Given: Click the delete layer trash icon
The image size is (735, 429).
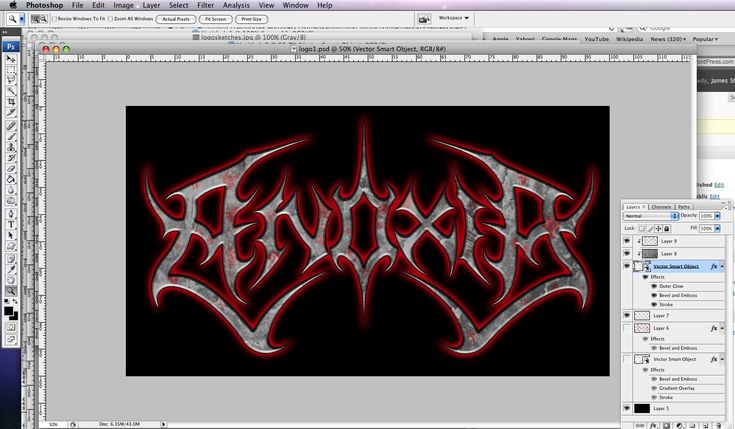Looking at the screenshot, I should pos(727,422).
